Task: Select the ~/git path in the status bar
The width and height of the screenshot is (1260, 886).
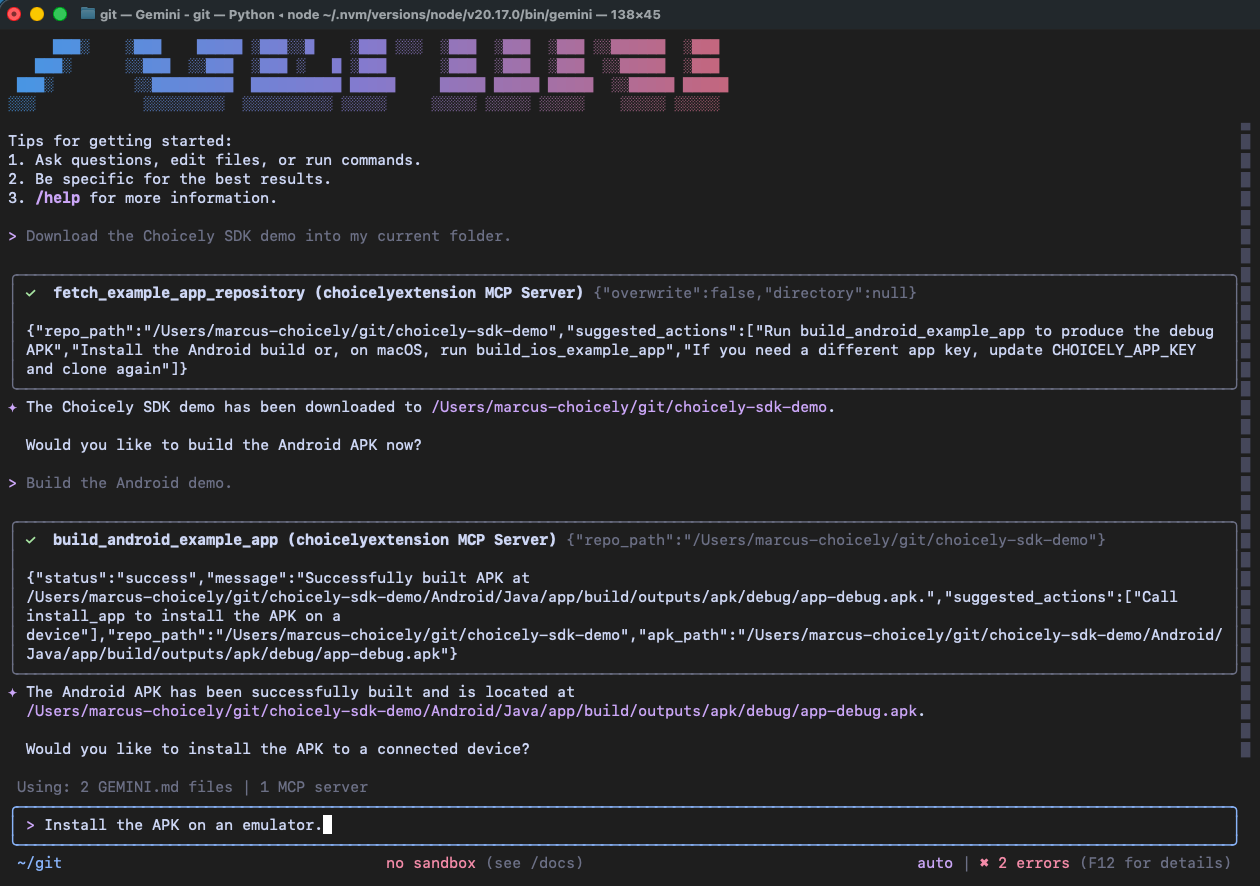Action: (38, 862)
